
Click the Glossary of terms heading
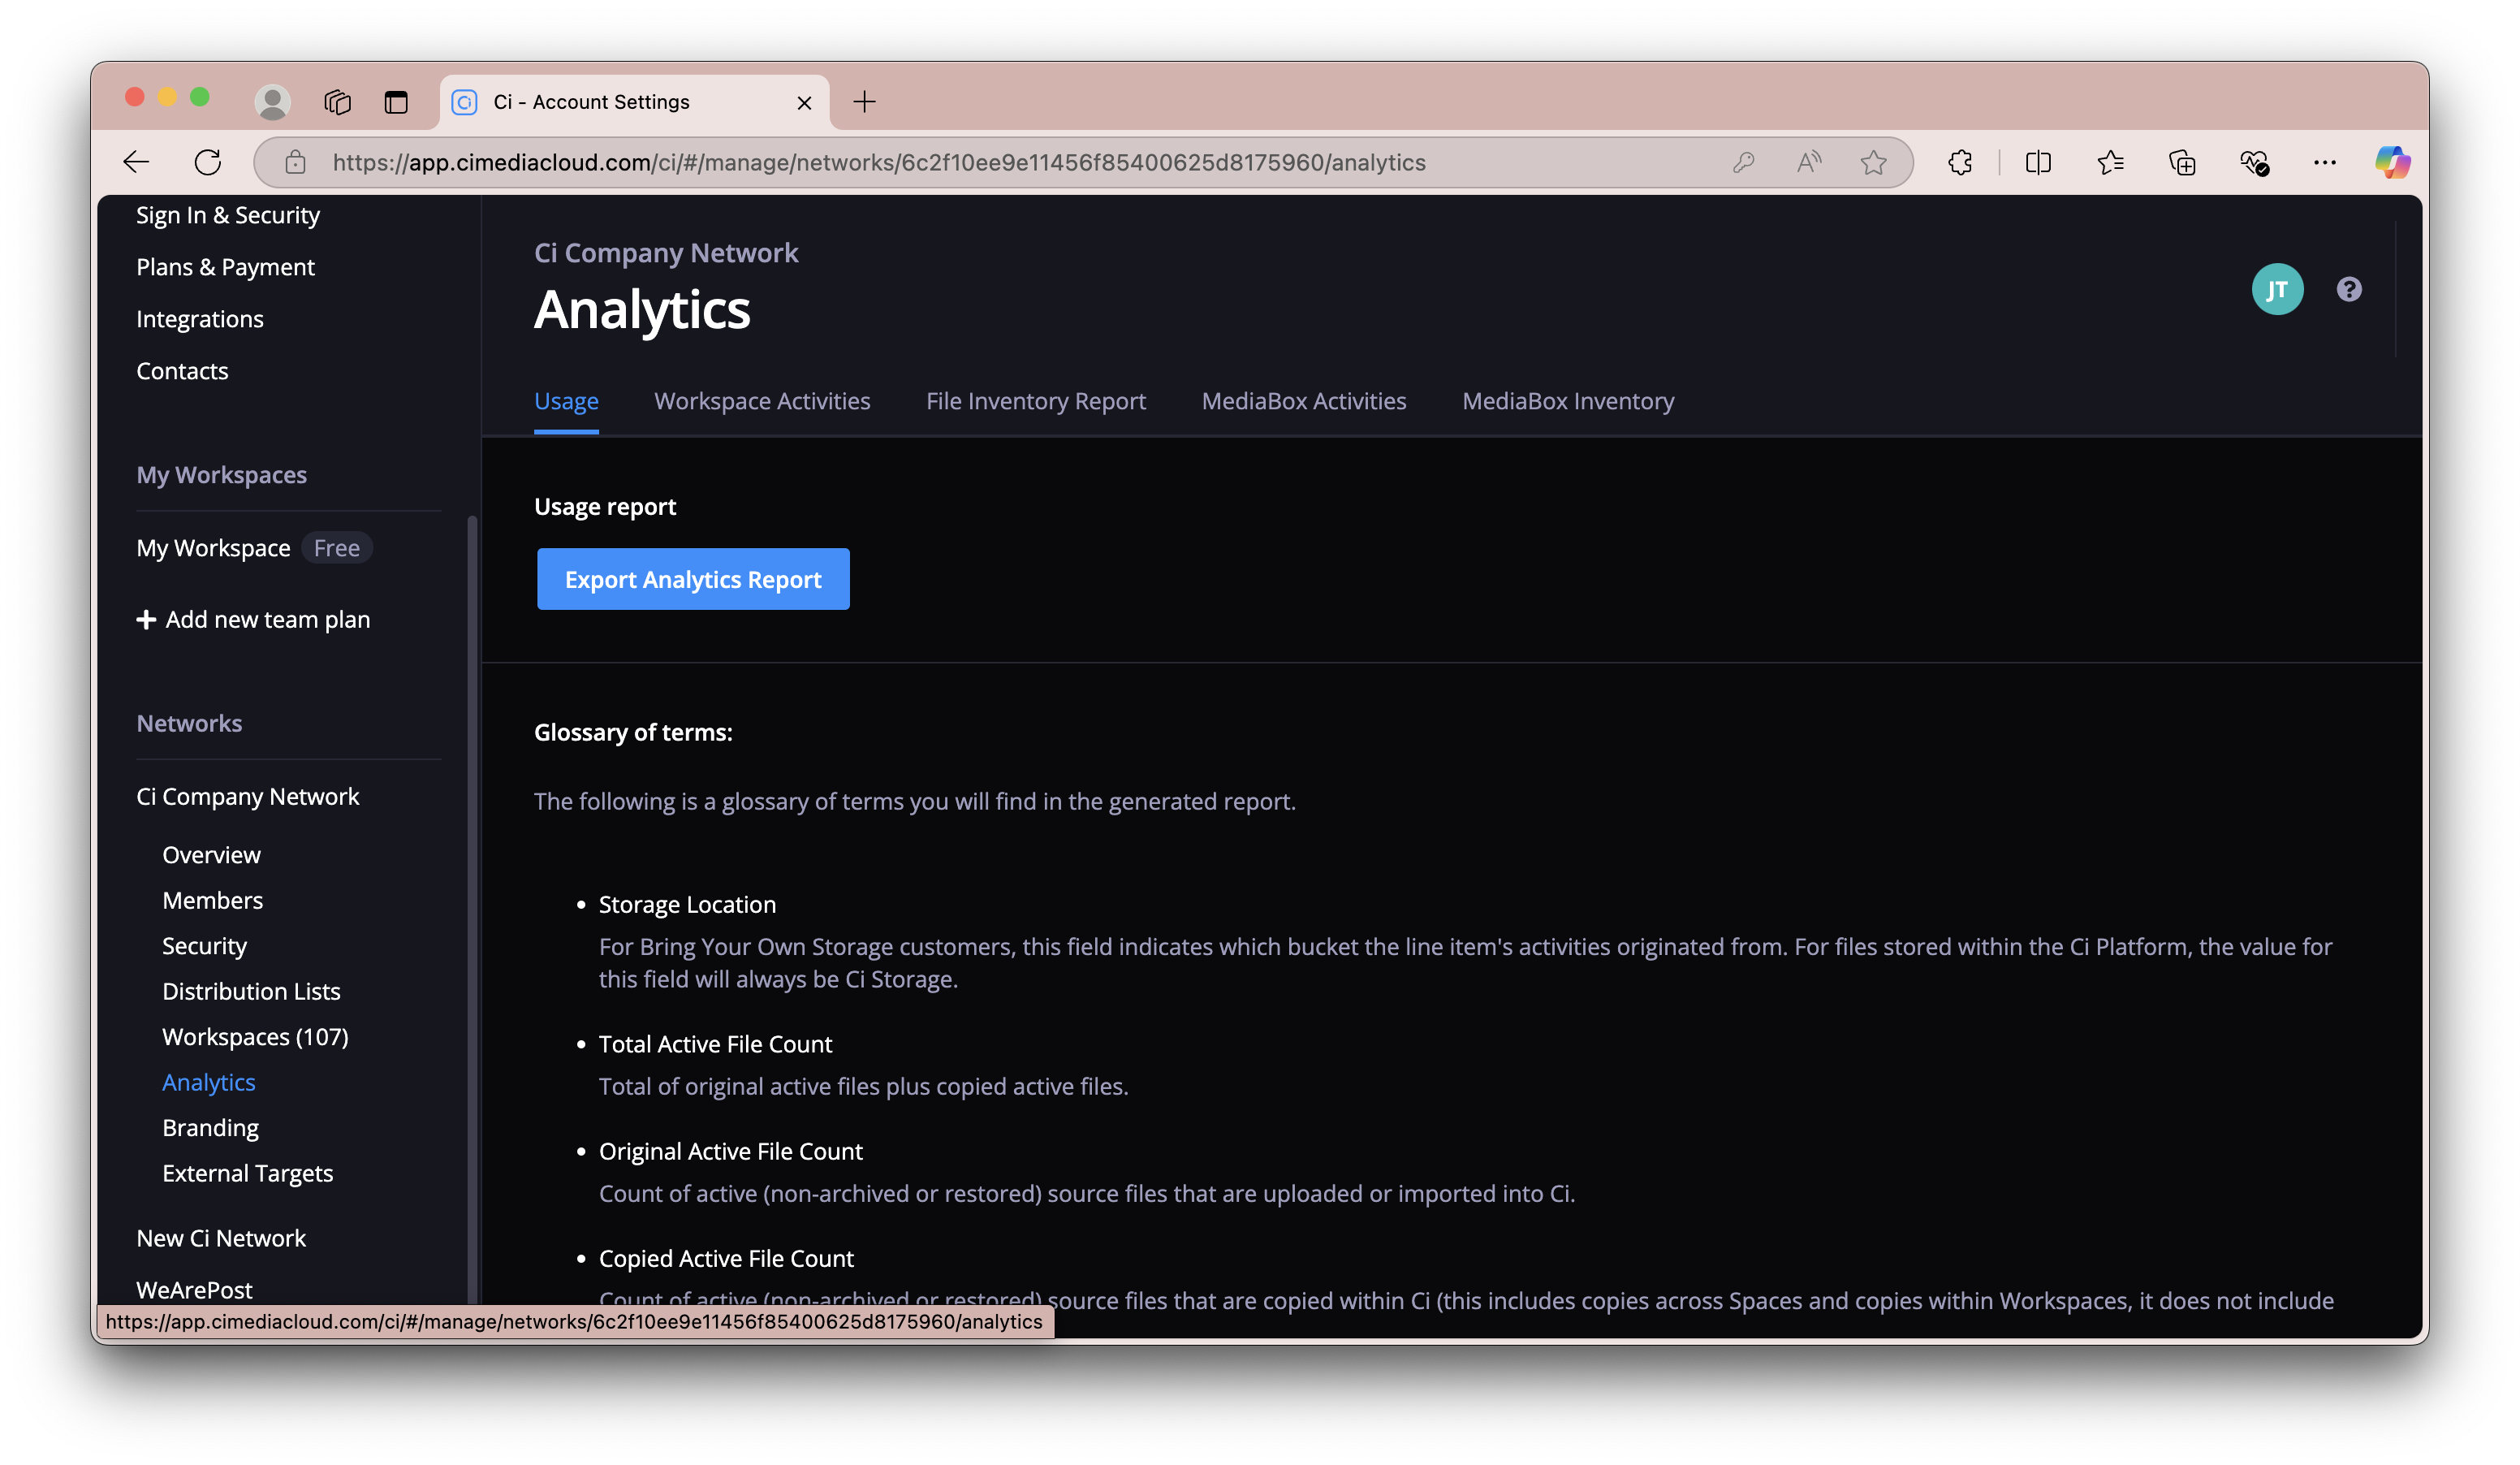point(633,732)
